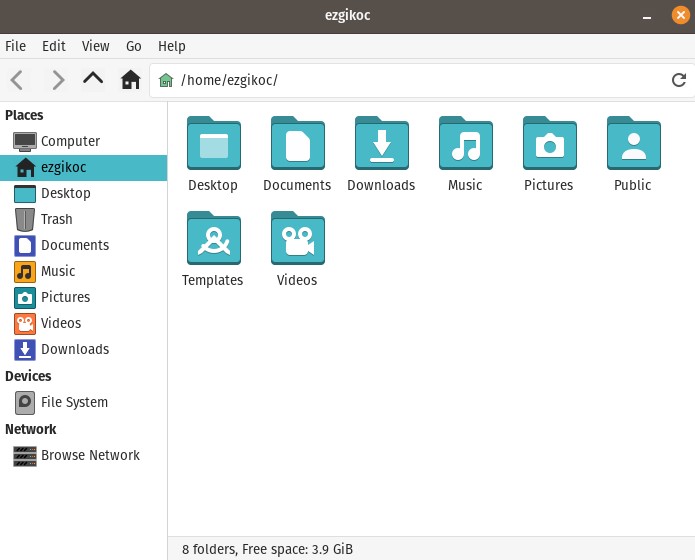Reload the current folder view

[x=679, y=80]
